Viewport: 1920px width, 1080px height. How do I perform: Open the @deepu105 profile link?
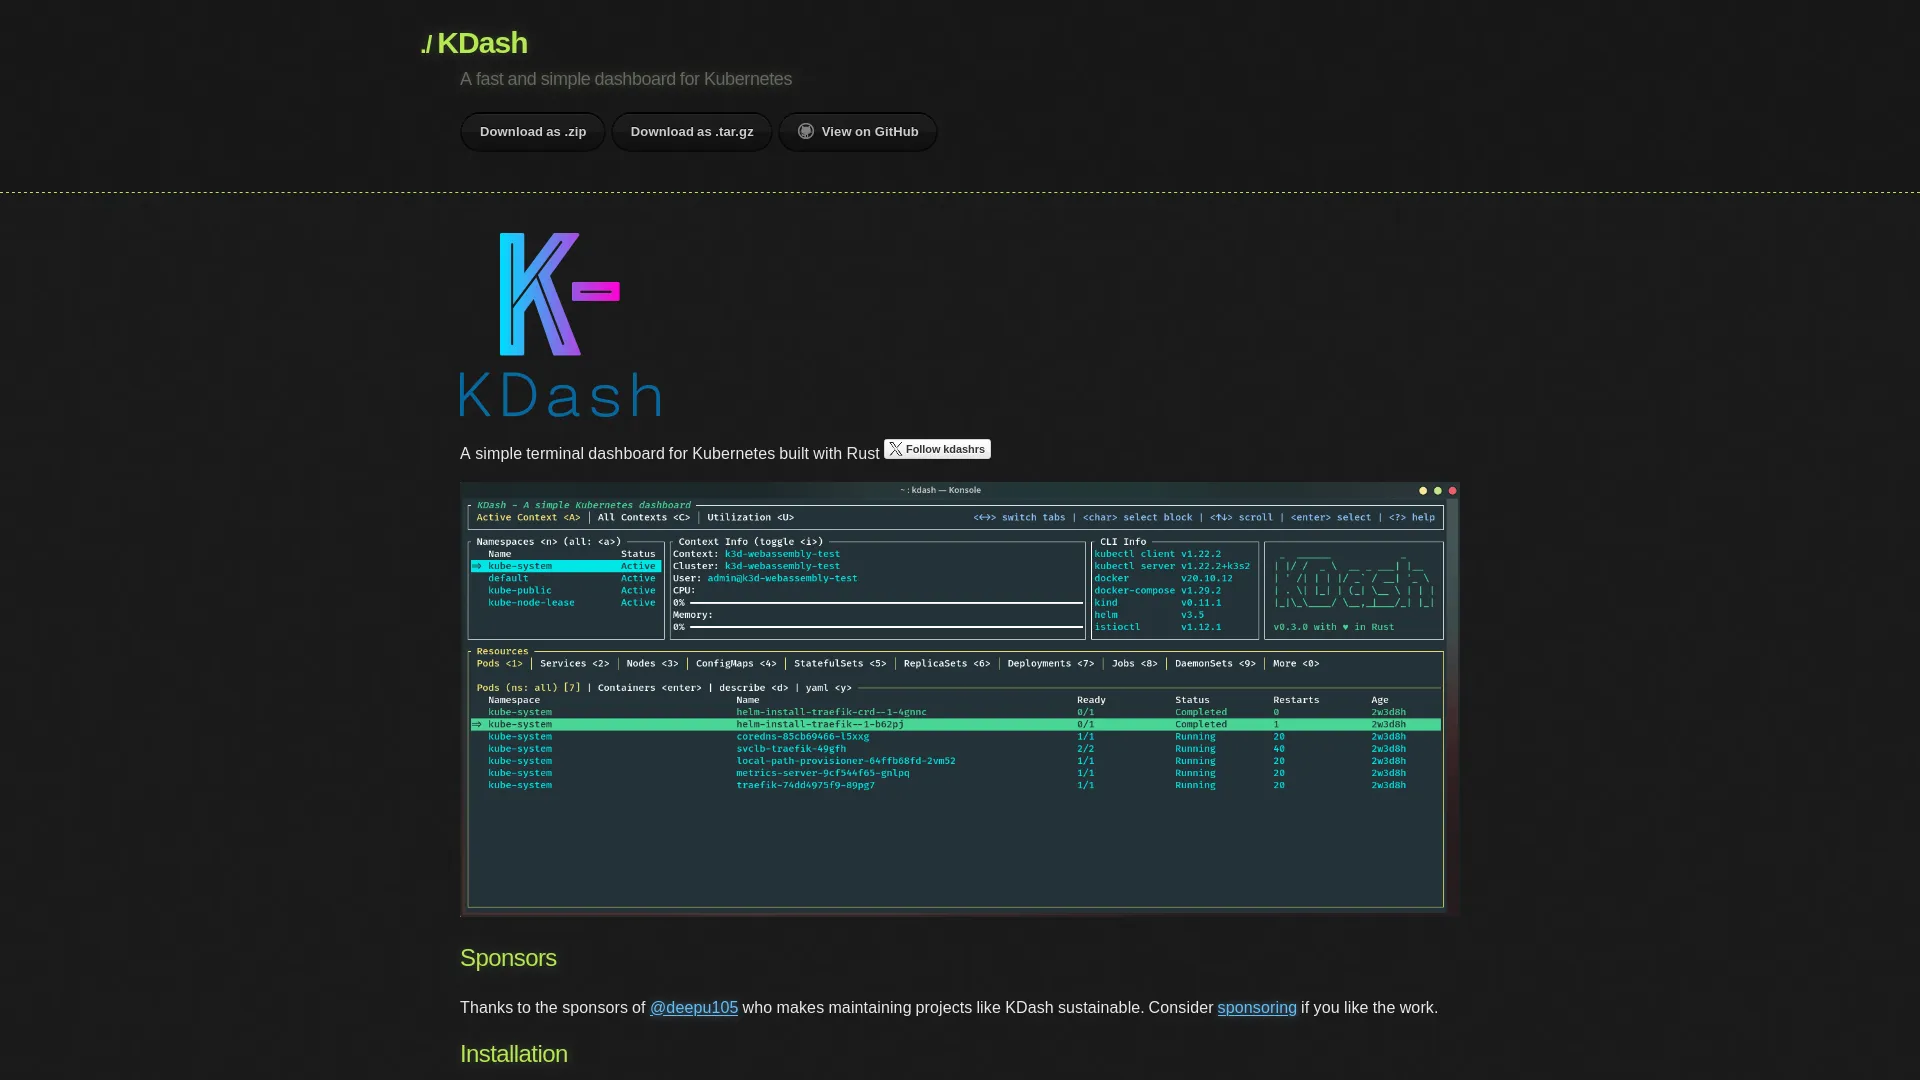[694, 1008]
